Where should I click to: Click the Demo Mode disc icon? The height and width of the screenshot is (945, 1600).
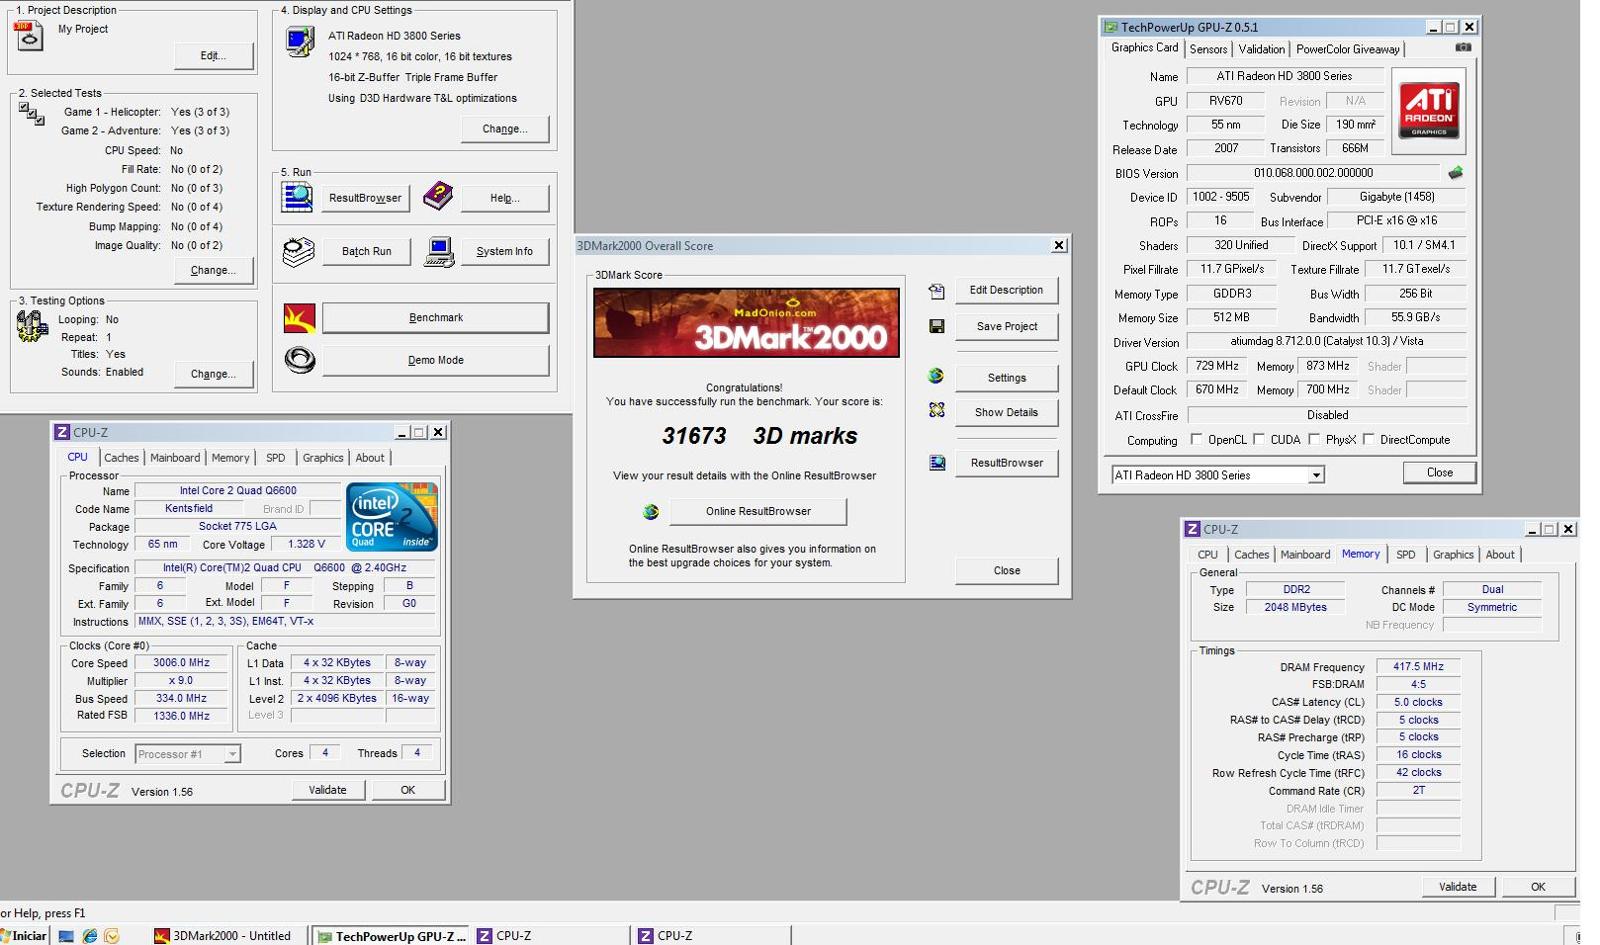point(299,360)
